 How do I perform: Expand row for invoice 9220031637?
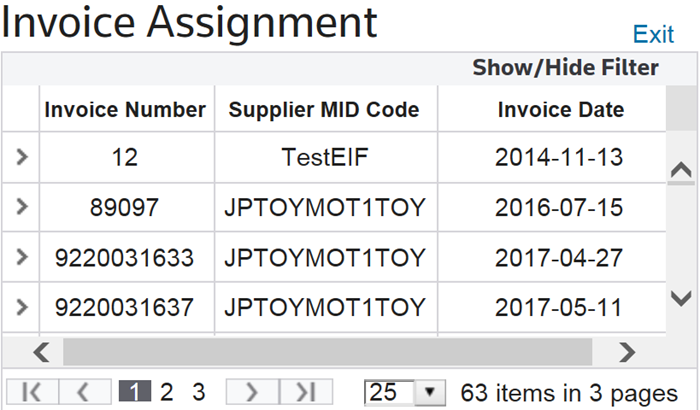click(x=21, y=306)
